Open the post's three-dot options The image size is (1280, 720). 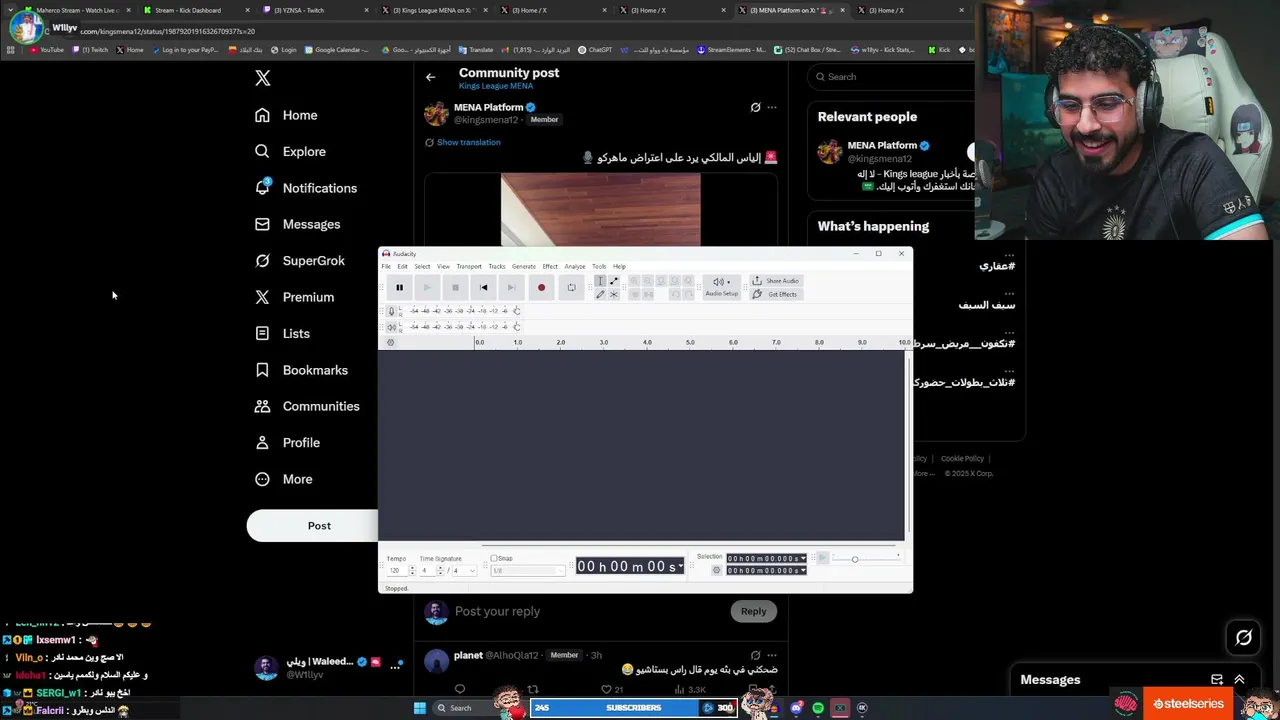771,107
